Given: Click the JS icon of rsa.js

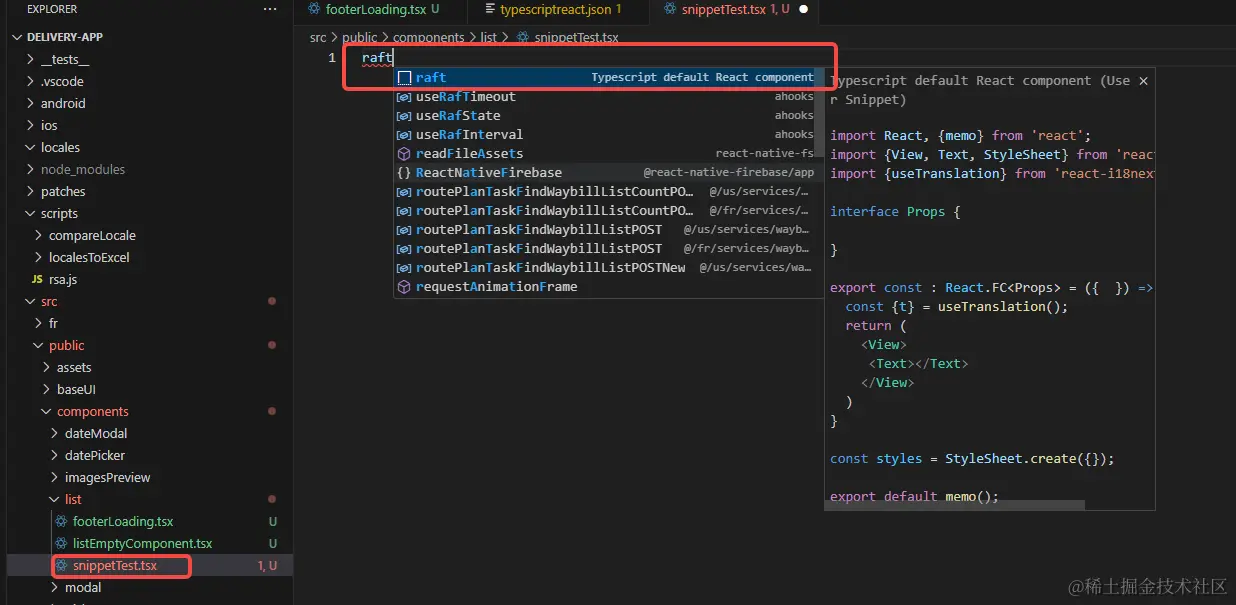Looking at the screenshot, I should 38,279.
